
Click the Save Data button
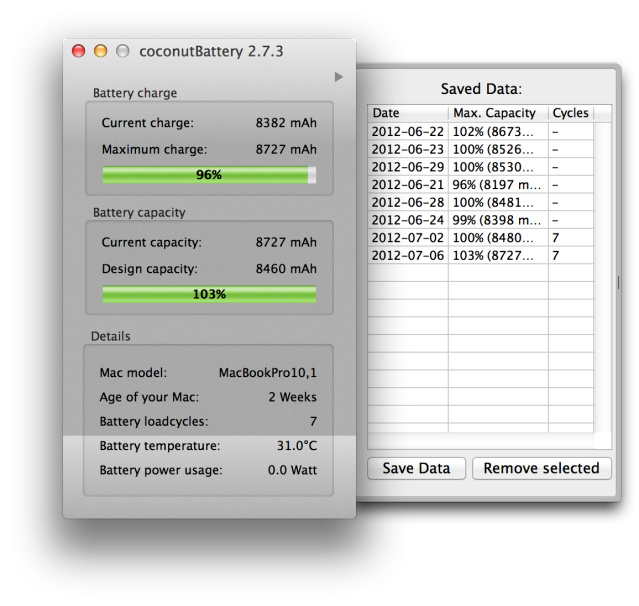tap(416, 468)
